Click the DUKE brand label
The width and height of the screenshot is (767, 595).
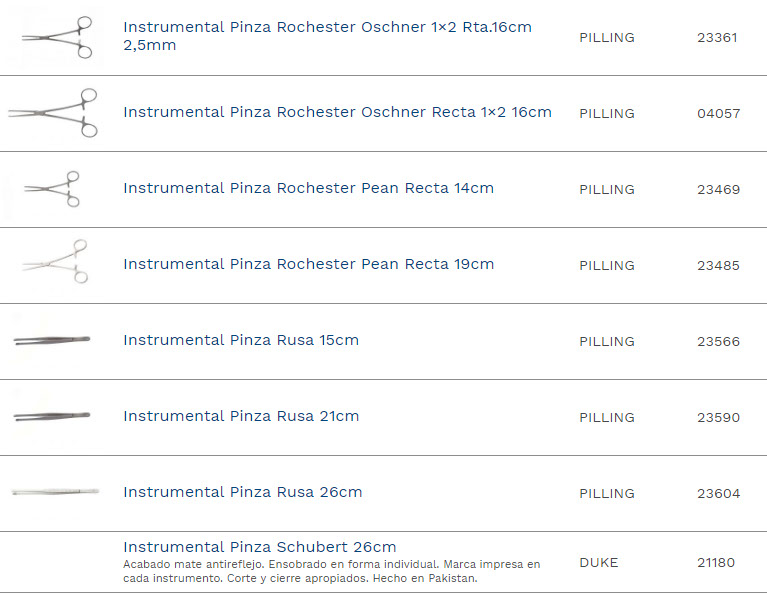tap(598, 563)
